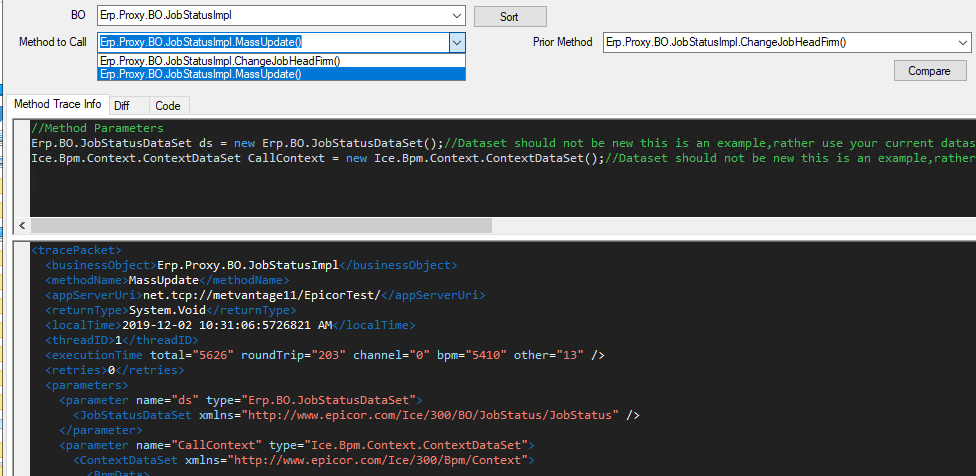Click the businessObject XML line

251,265
